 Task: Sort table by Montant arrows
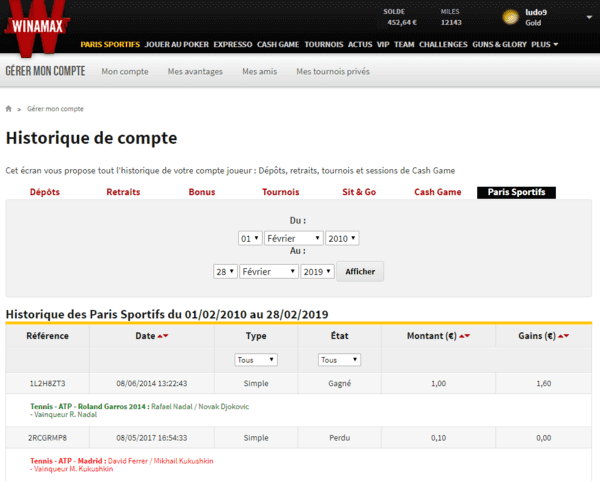tap(465, 336)
